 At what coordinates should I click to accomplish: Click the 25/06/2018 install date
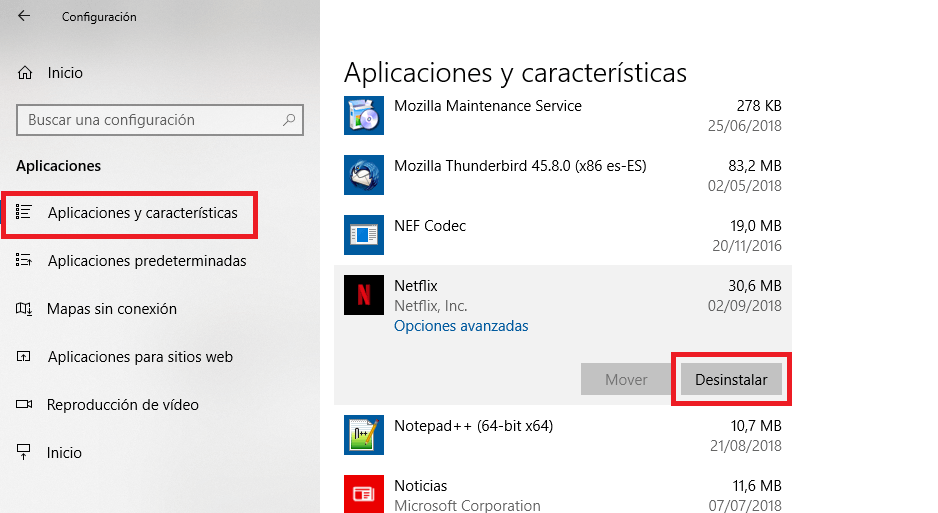tap(744, 126)
